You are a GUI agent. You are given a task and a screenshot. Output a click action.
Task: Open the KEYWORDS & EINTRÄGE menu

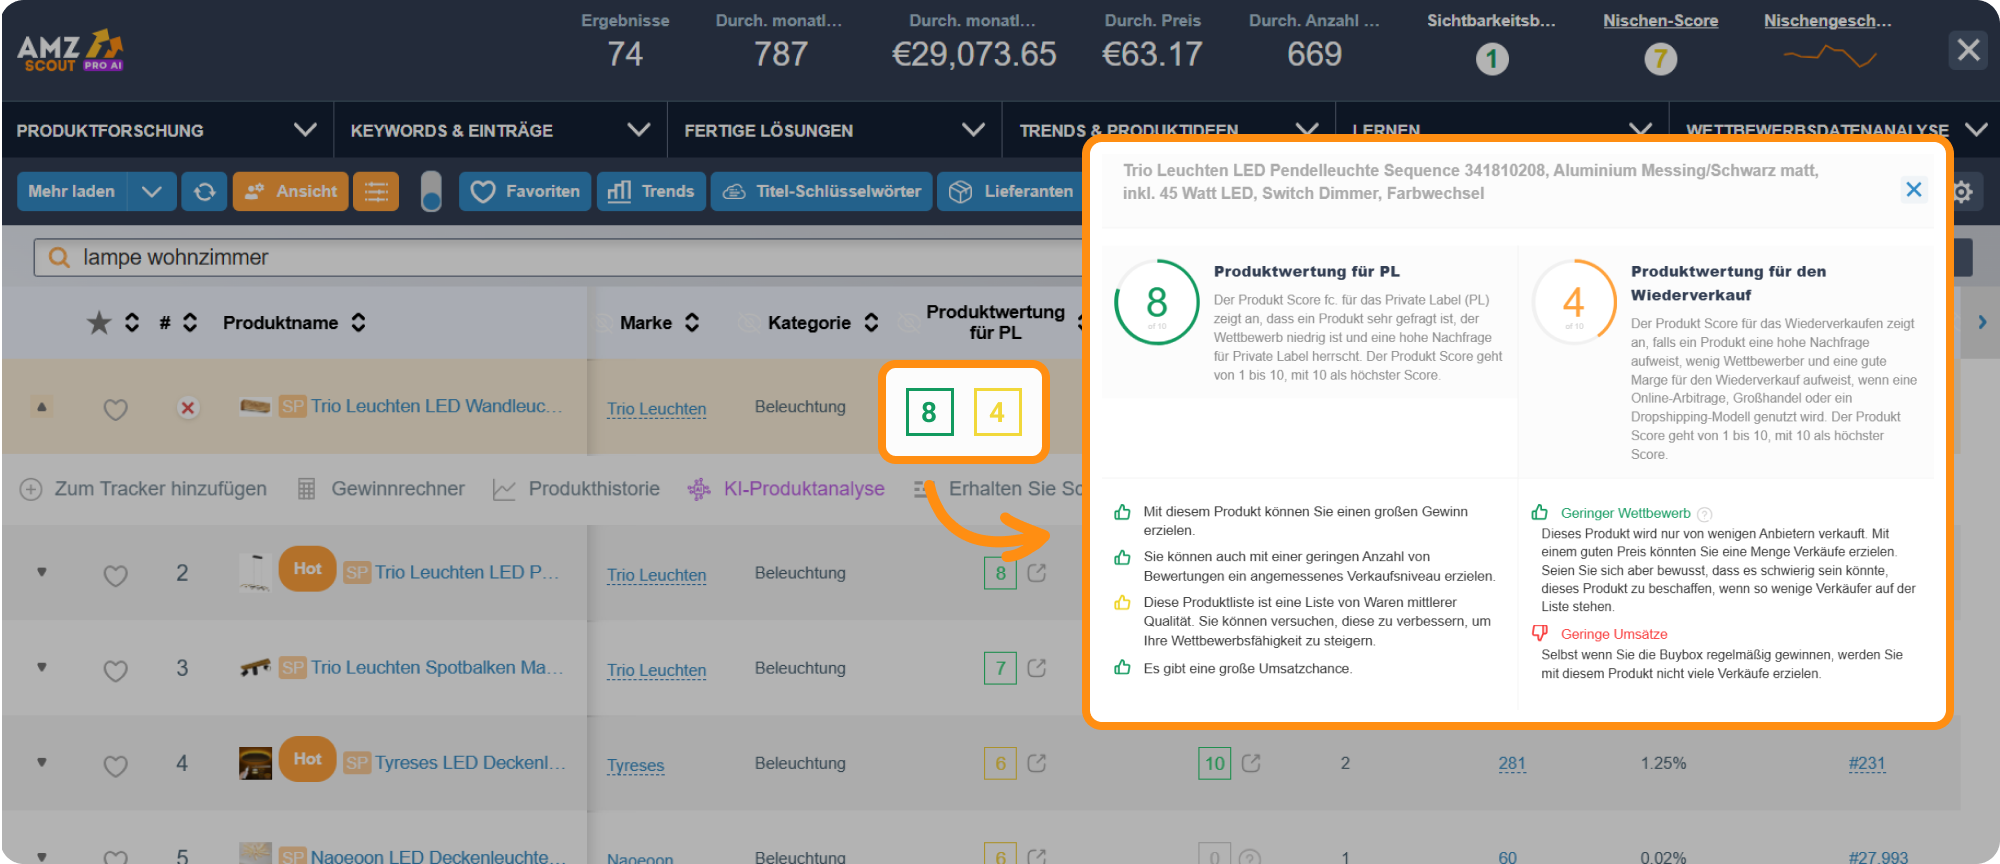500,130
